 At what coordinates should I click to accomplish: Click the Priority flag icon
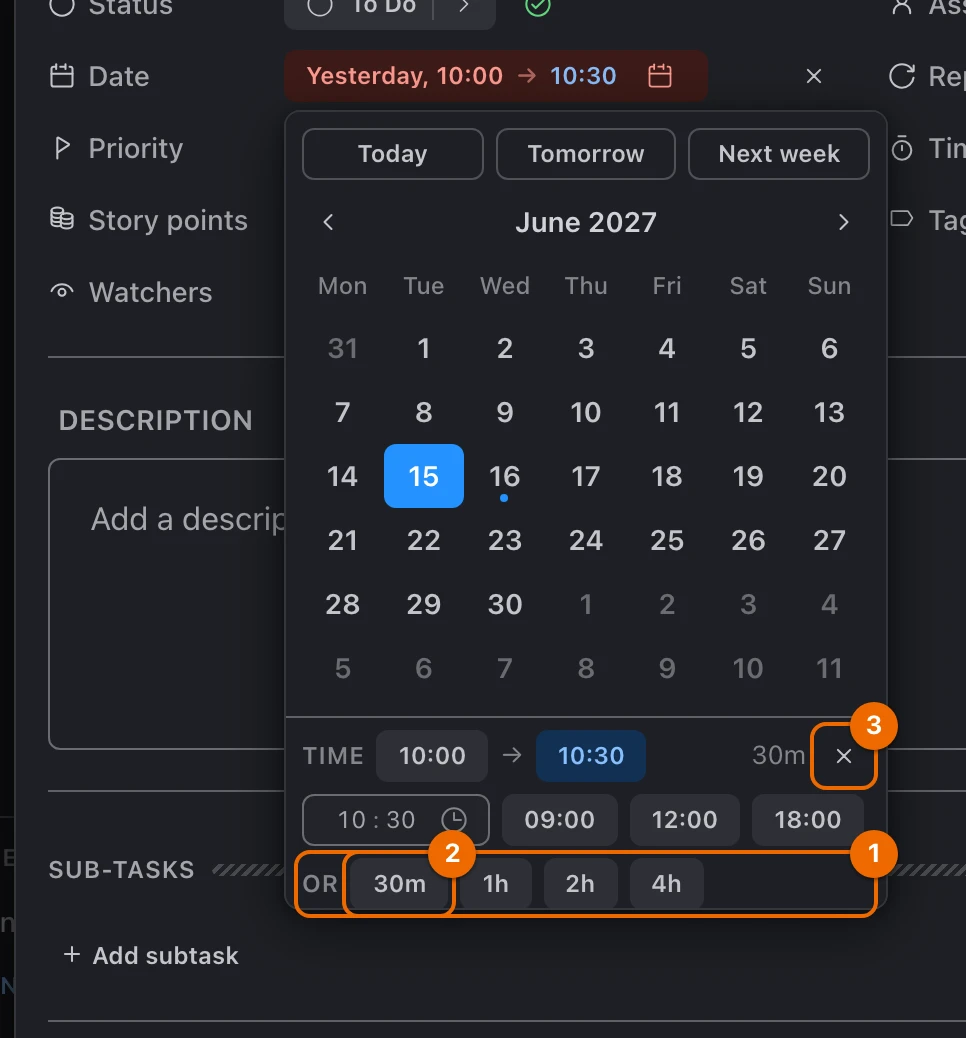[62, 148]
